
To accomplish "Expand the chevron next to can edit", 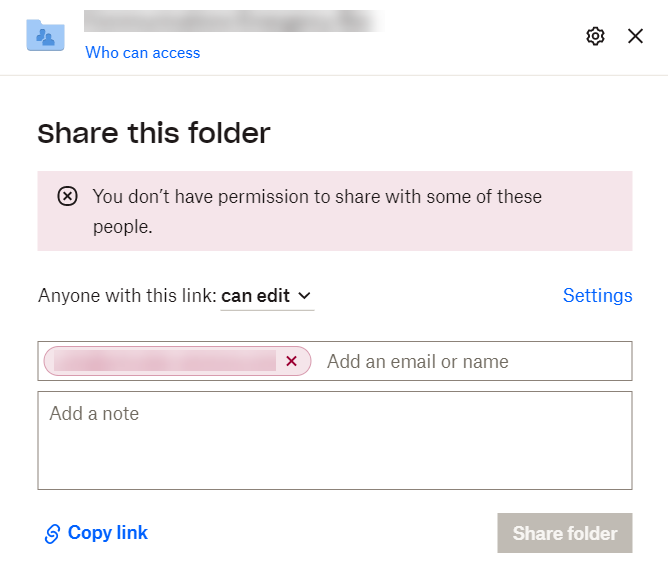I will tap(305, 296).
